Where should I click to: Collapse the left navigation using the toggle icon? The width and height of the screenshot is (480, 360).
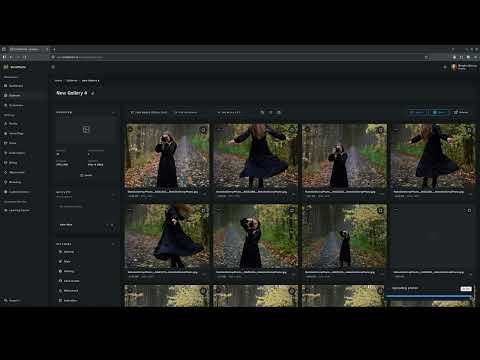point(53,67)
